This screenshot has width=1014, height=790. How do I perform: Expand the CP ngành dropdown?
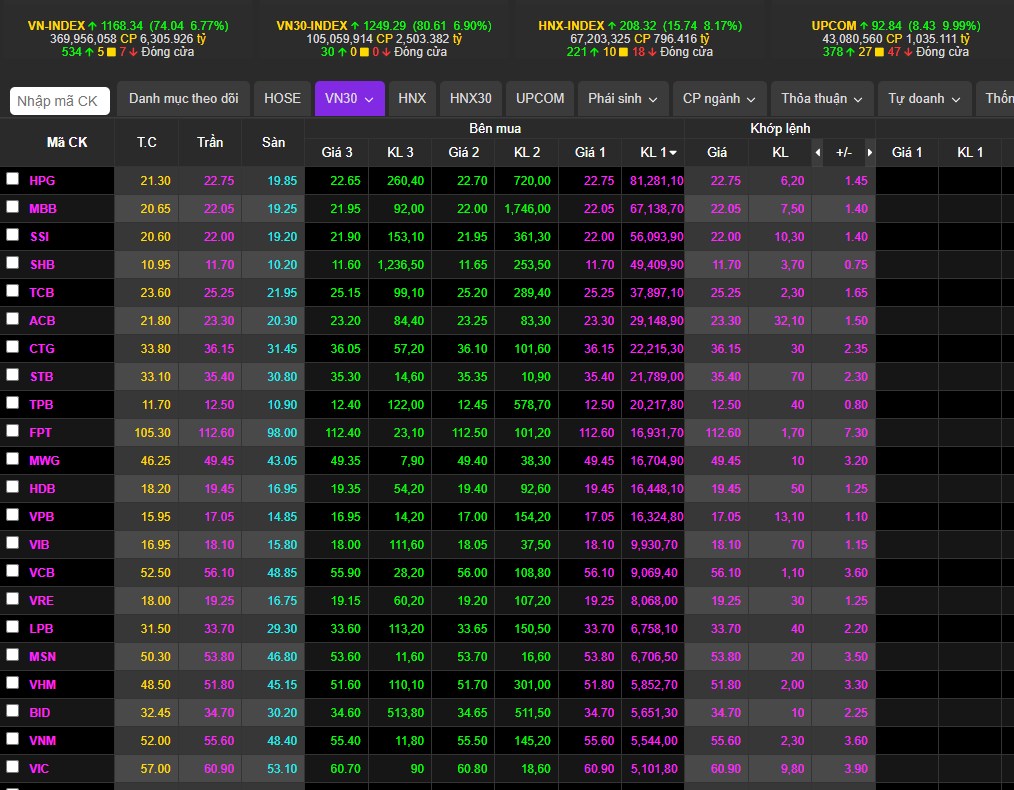(719, 98)
